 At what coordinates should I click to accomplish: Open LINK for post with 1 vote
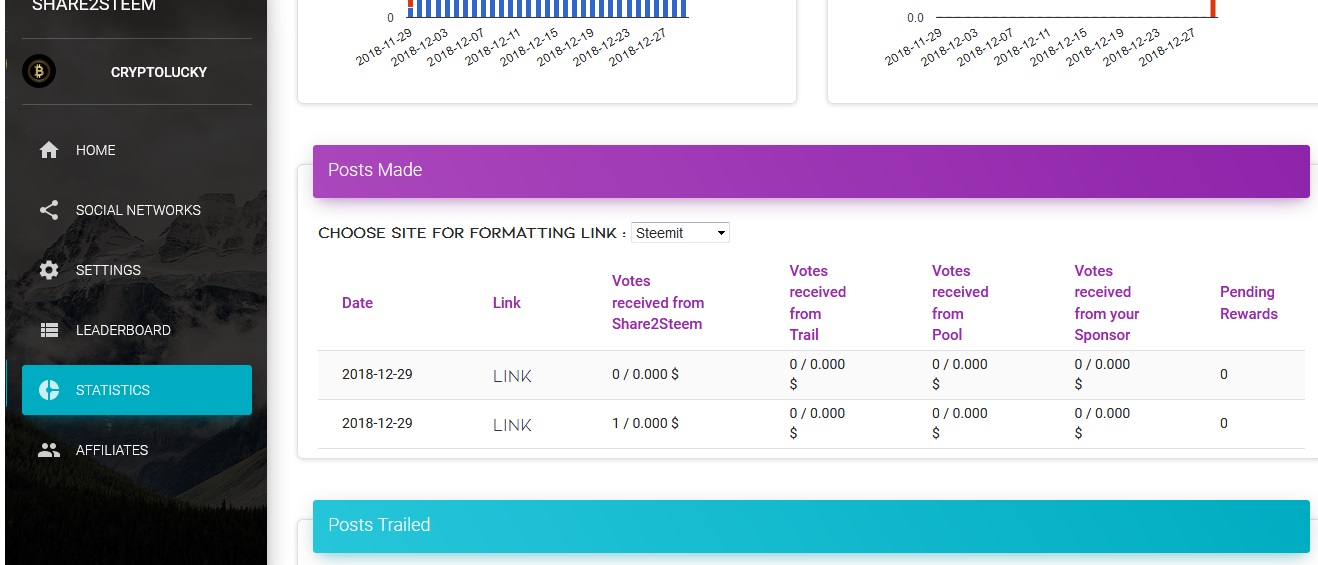pos(512,425)
